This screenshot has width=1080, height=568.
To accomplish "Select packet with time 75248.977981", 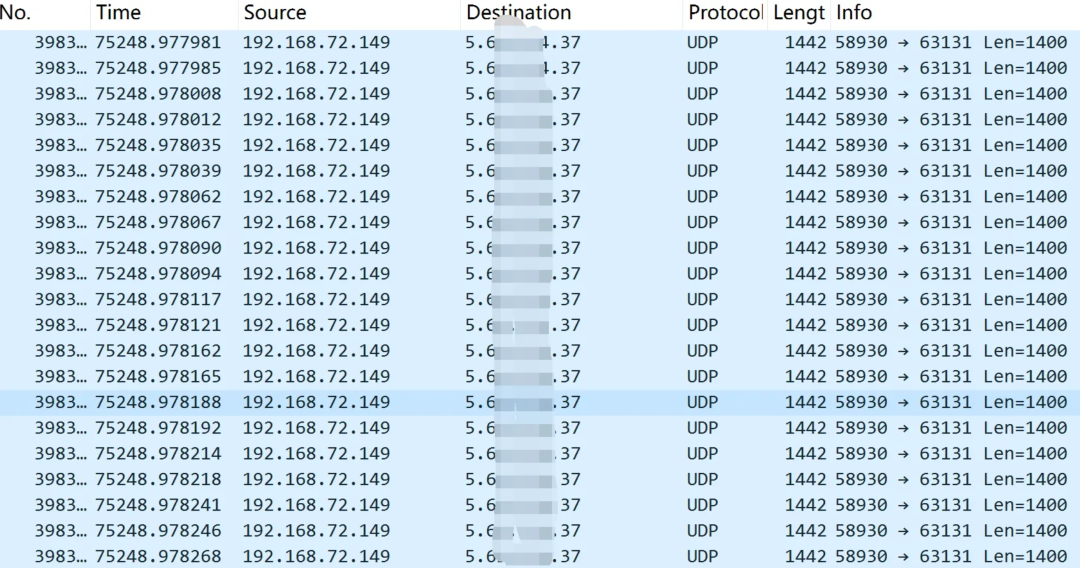I will 158,42.
